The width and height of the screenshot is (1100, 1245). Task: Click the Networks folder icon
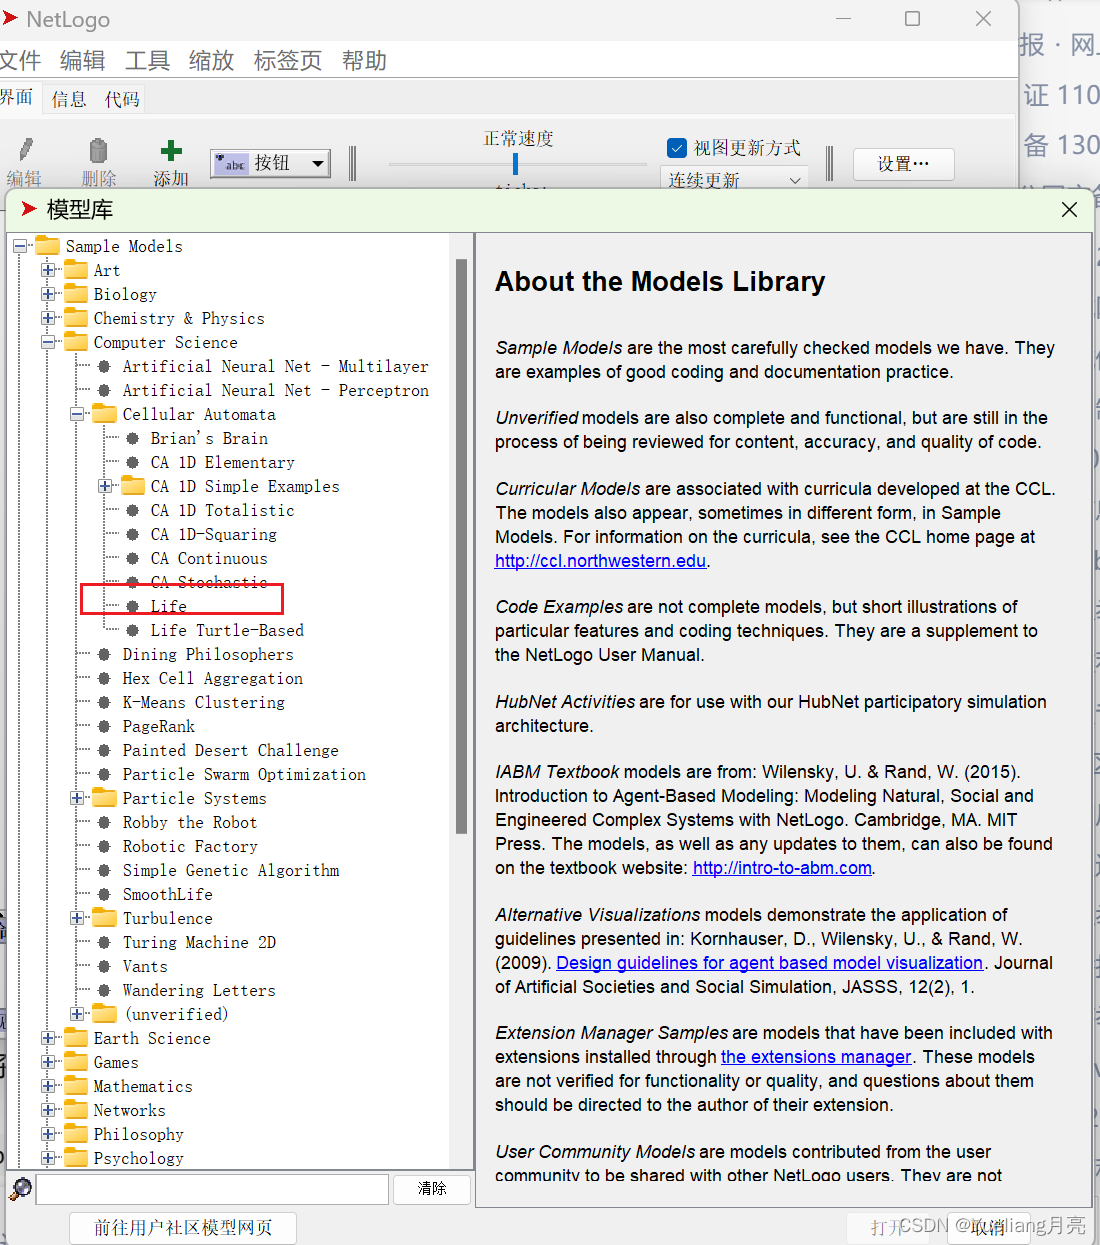(x=76, y=1109)
